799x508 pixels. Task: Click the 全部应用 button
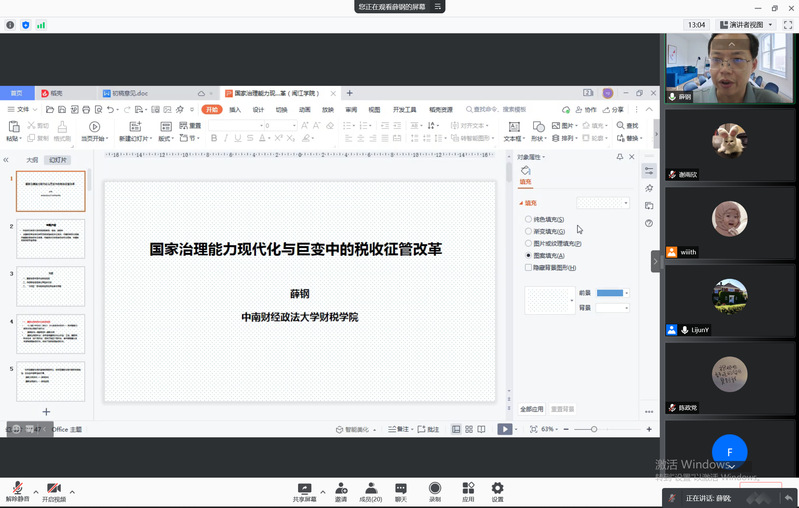[532, 409]
